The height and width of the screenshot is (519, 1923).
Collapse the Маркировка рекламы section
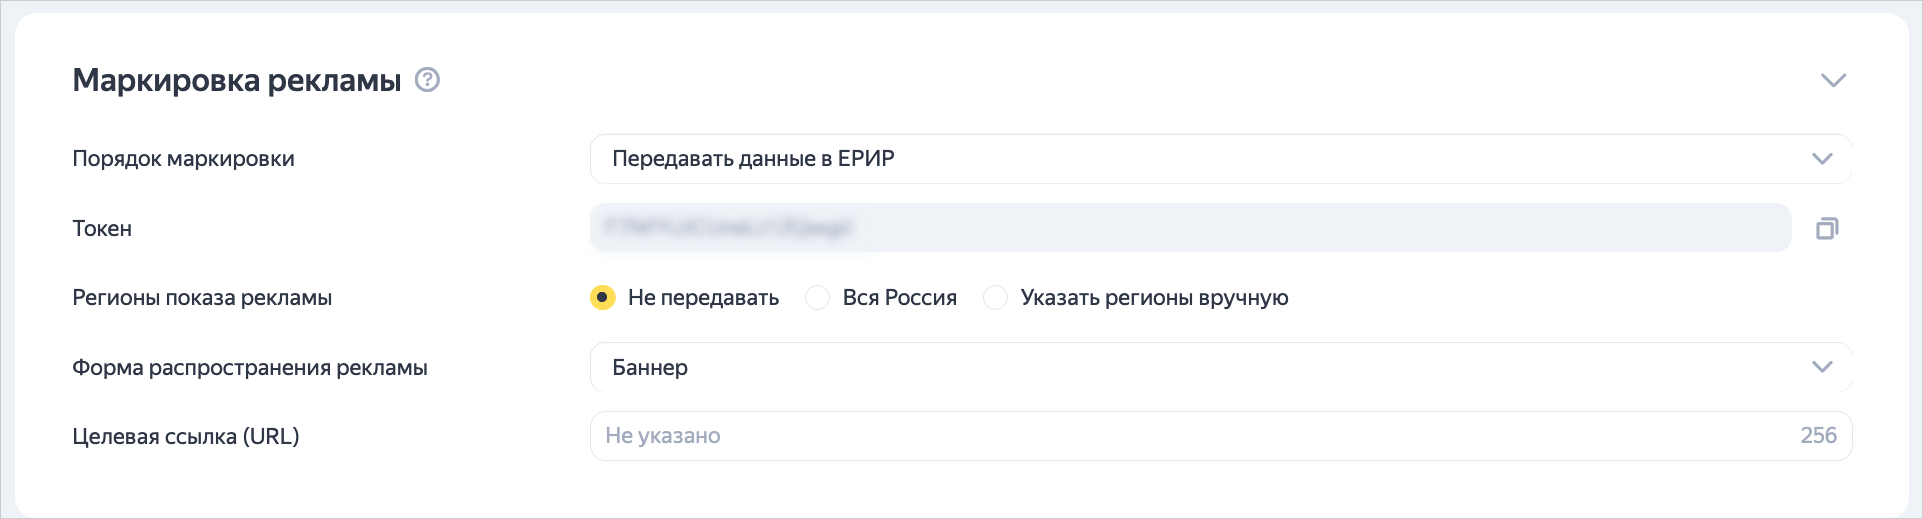point(1833,80)
